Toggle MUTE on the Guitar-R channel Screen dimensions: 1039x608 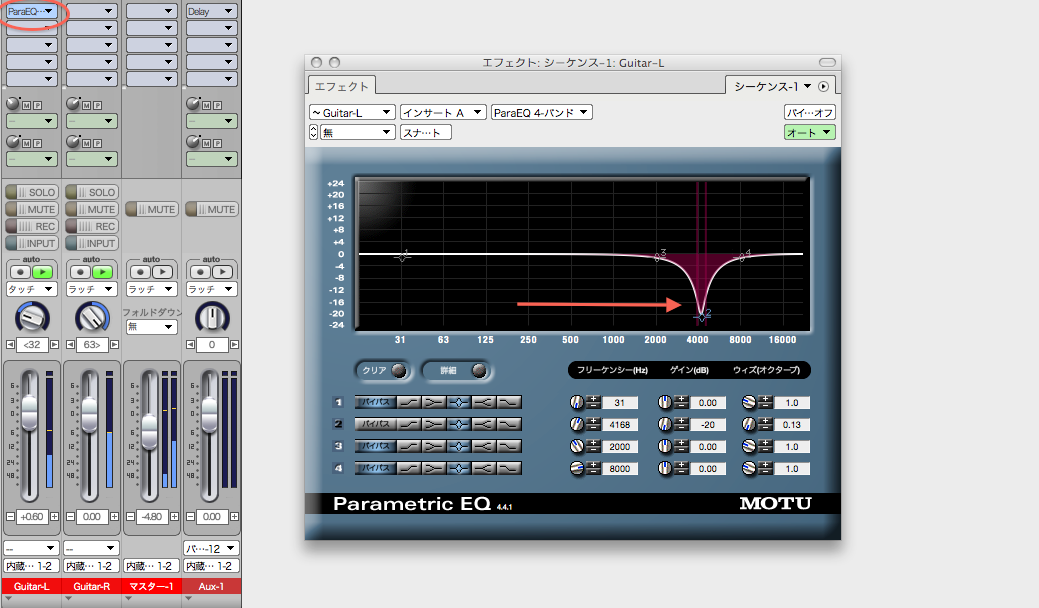(x=91, y=209)
